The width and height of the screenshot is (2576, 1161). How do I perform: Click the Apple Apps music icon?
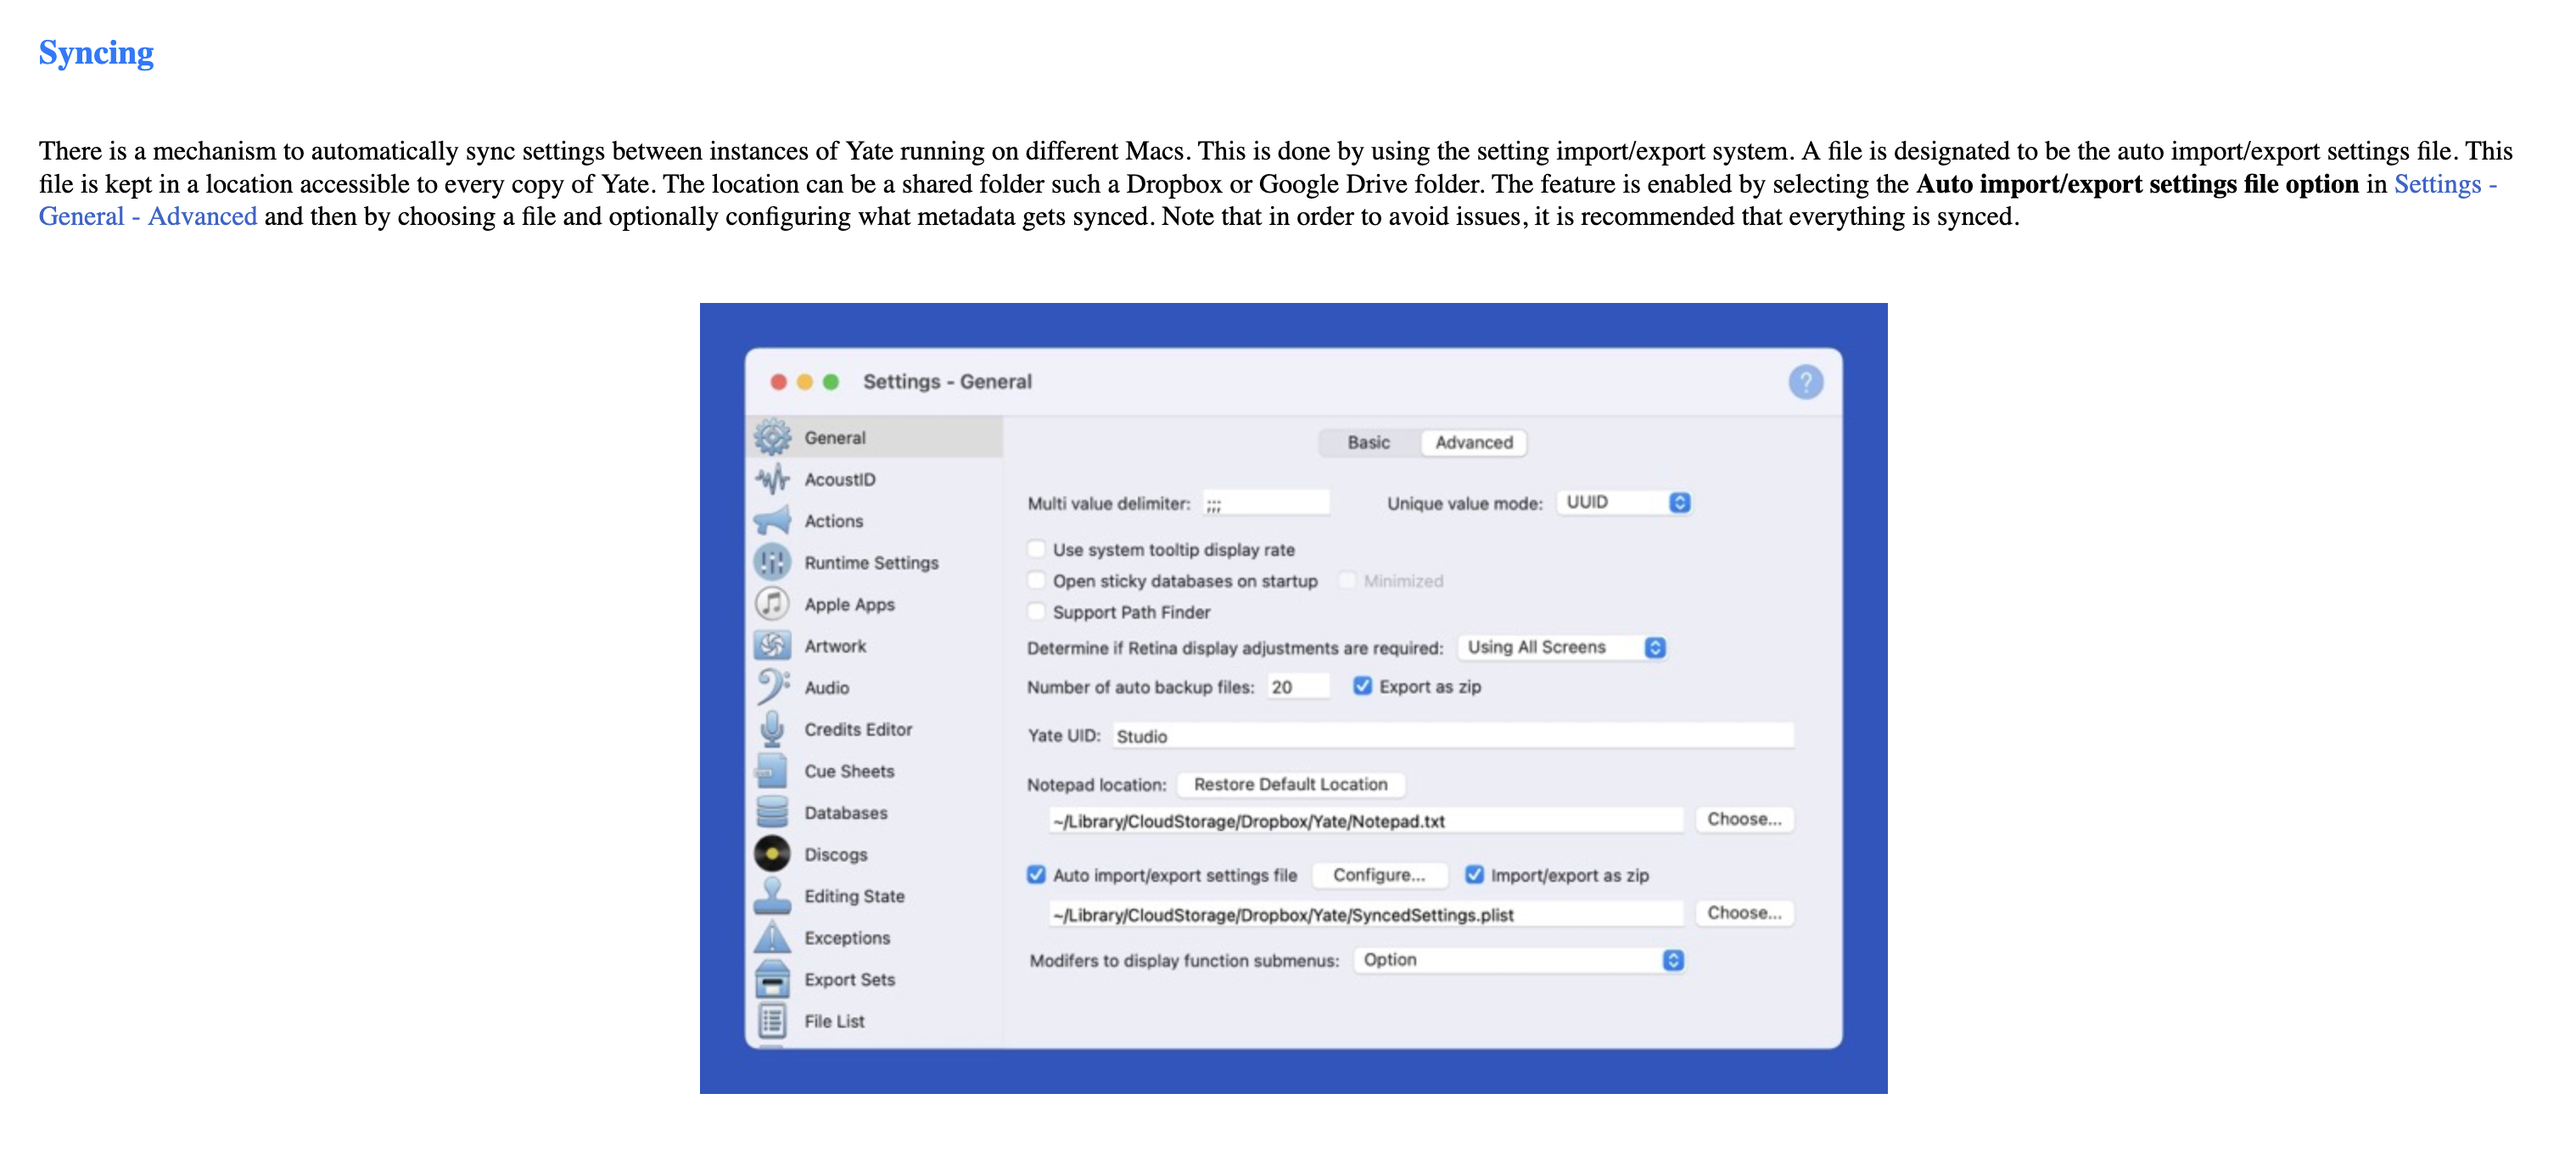(772, 604)
